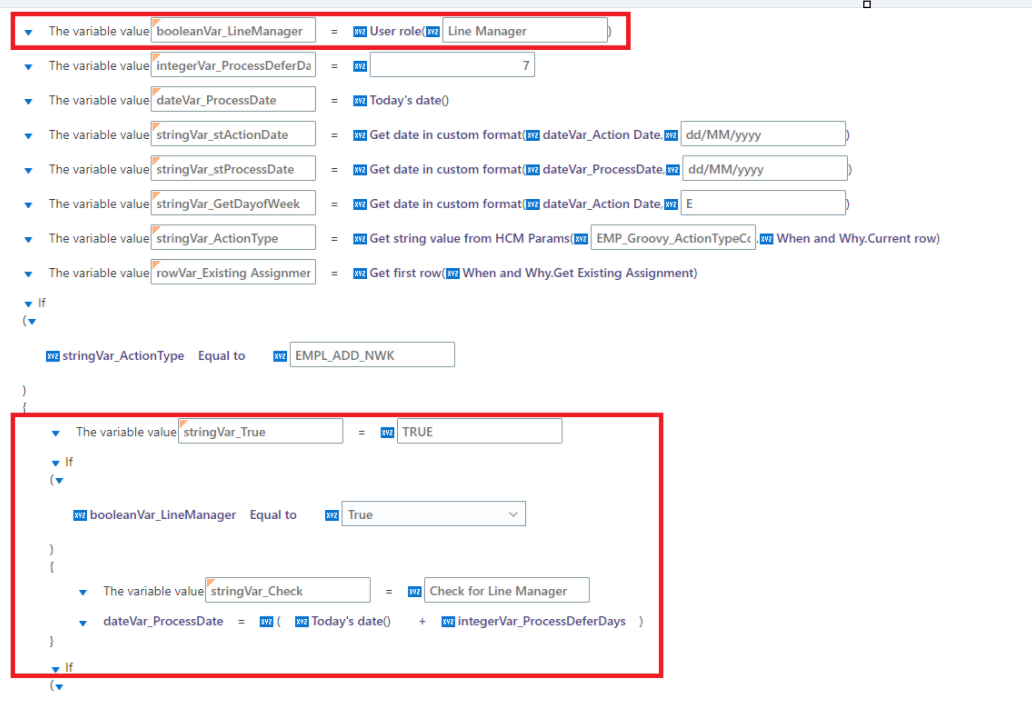Select the User role function text
The image size is (1032, 706).
(x=395, y=31)
